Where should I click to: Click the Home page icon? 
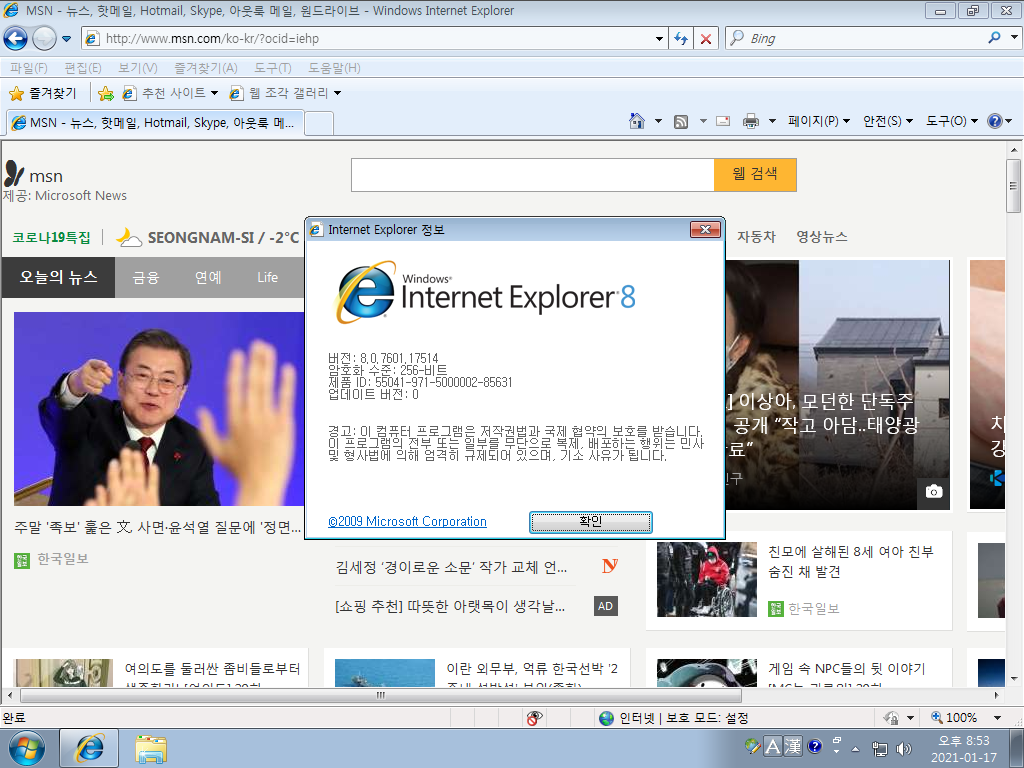pos(637,121)
